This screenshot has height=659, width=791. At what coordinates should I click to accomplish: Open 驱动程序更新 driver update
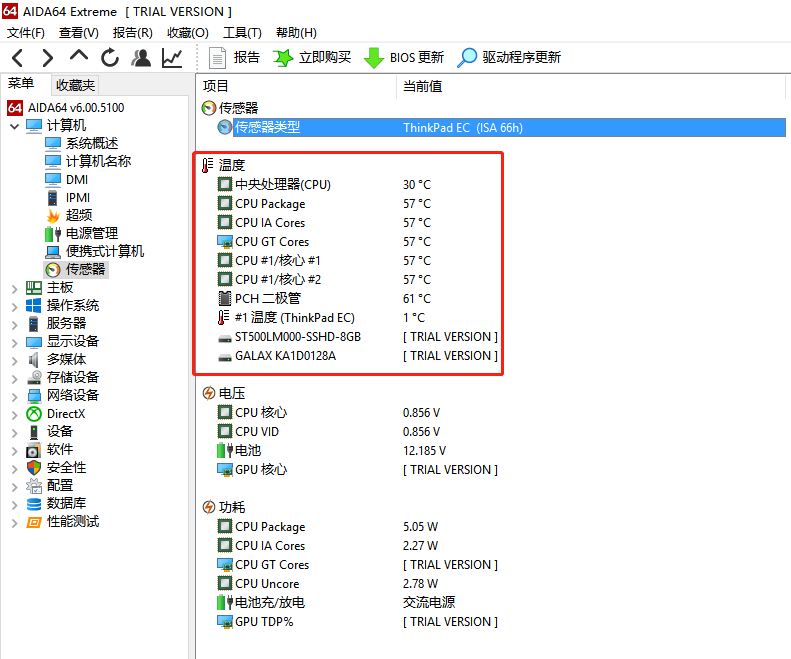click(508, 58)
